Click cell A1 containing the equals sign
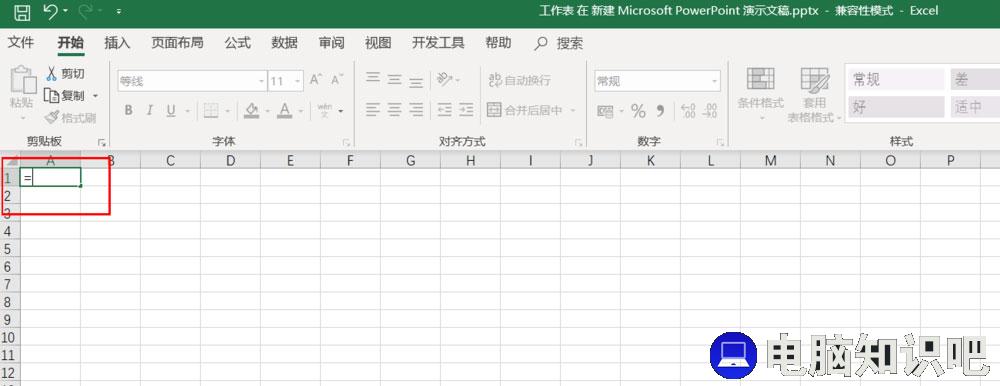The height and width of the screenshot is (386, 1000). 50,177
